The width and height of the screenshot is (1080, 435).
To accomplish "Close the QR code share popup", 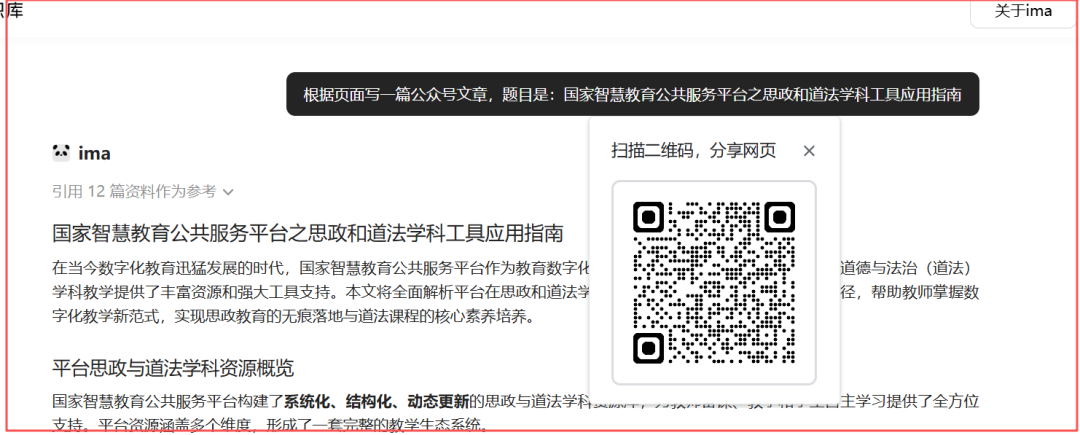I will tap(809, 151).
